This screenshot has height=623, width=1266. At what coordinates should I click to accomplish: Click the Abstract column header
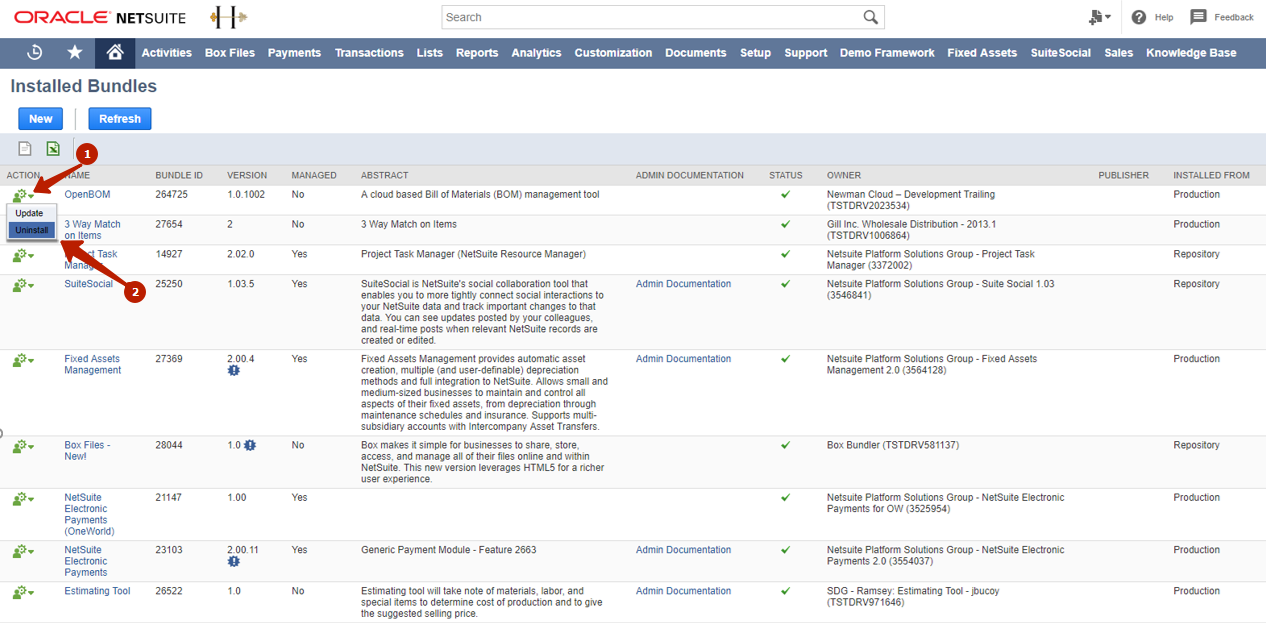[385, 175]
